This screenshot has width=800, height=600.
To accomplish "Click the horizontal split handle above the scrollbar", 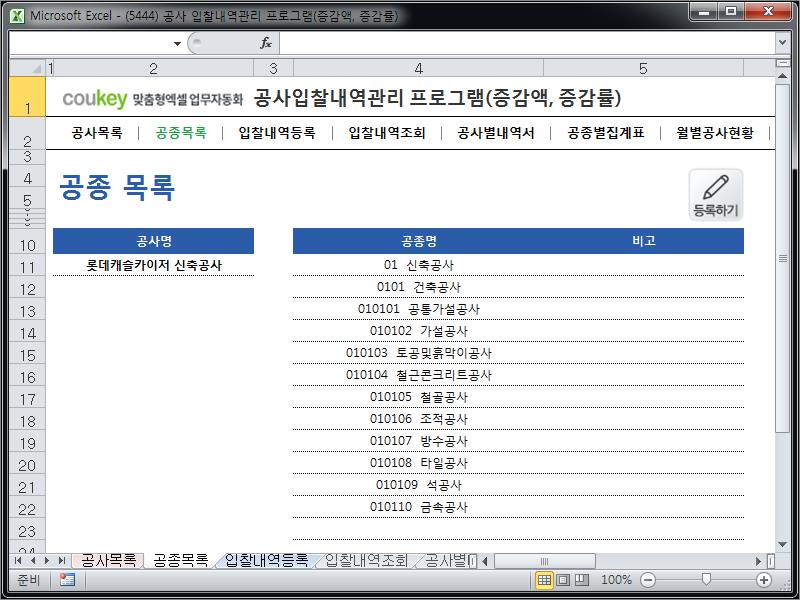I will pyautogui.click(x=782, y=63).
